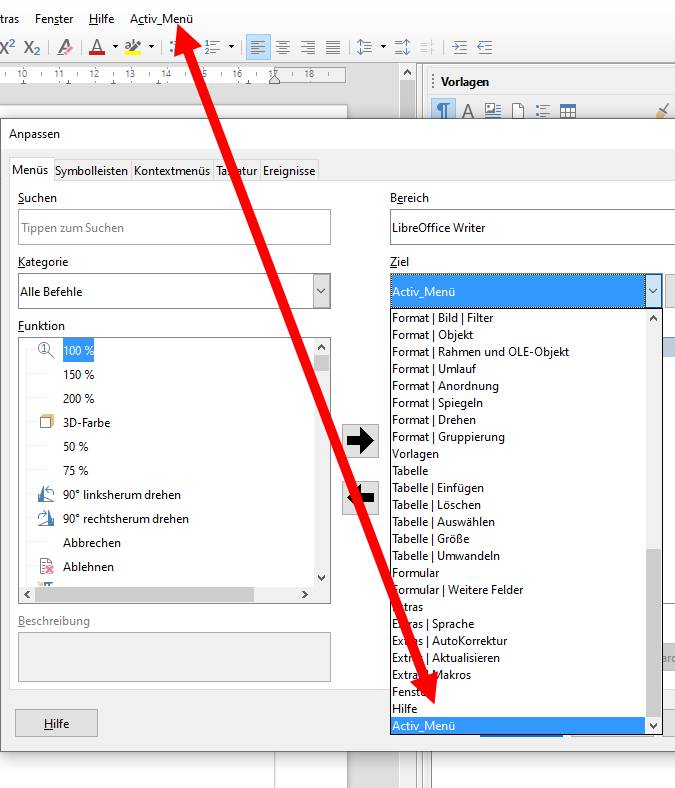The height and width of the screenshot is (788, 675).
Task: Click the increase paragraph spacing icon
Action: [402, 47]
